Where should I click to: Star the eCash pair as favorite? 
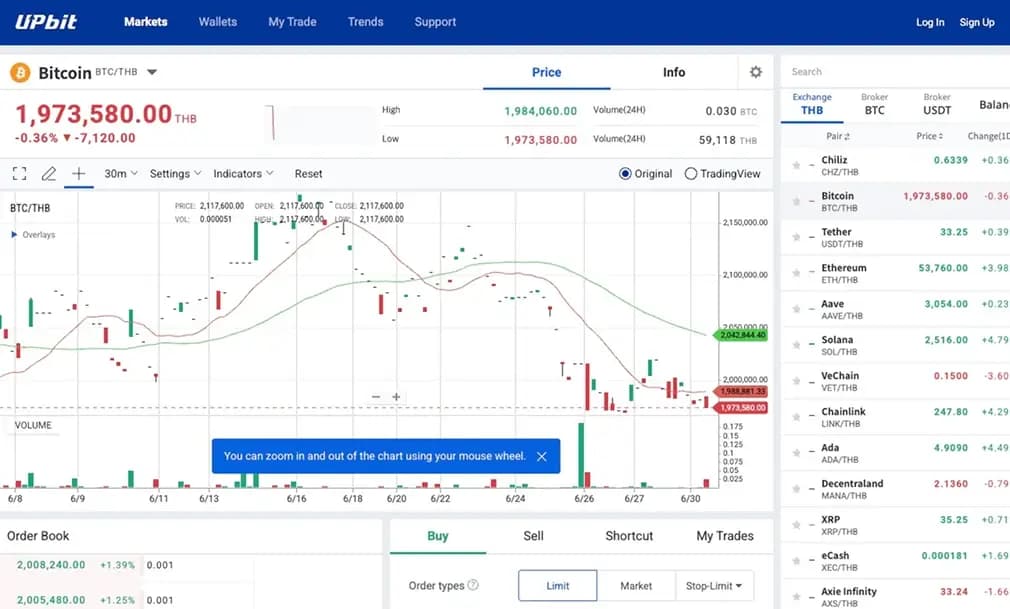coord(796,561)
